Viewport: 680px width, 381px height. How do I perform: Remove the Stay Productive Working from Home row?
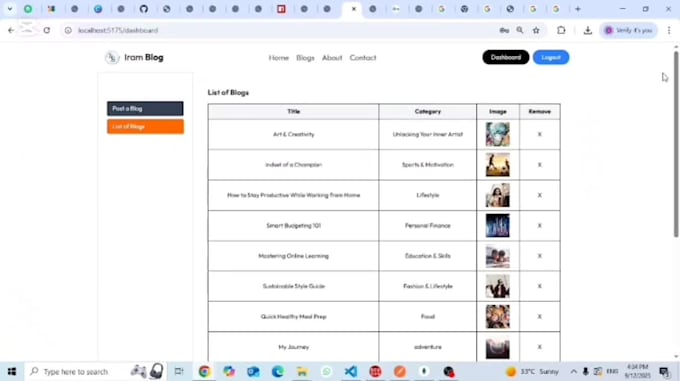539,195
